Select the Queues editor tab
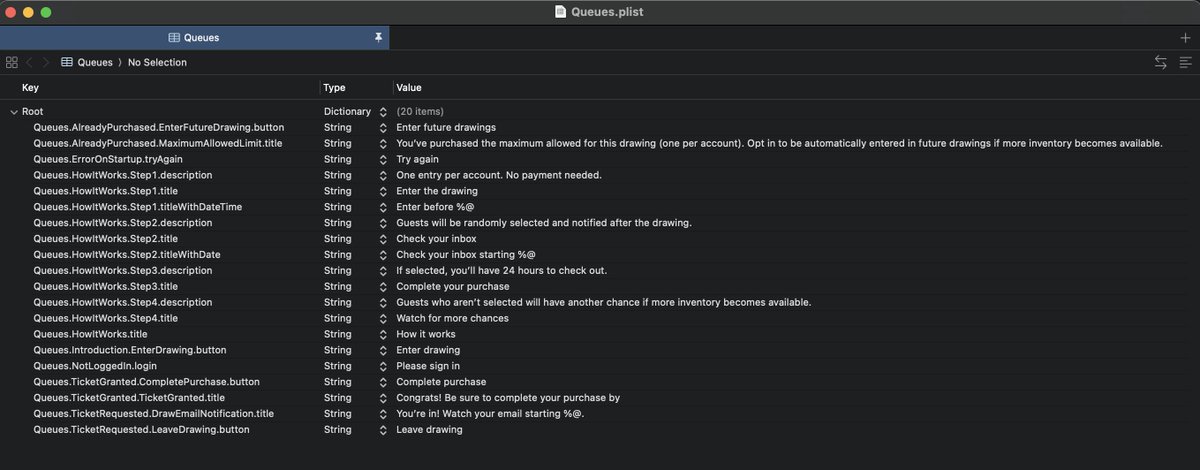This screenshot has height=470, width=1200. [x=194, y=38]
